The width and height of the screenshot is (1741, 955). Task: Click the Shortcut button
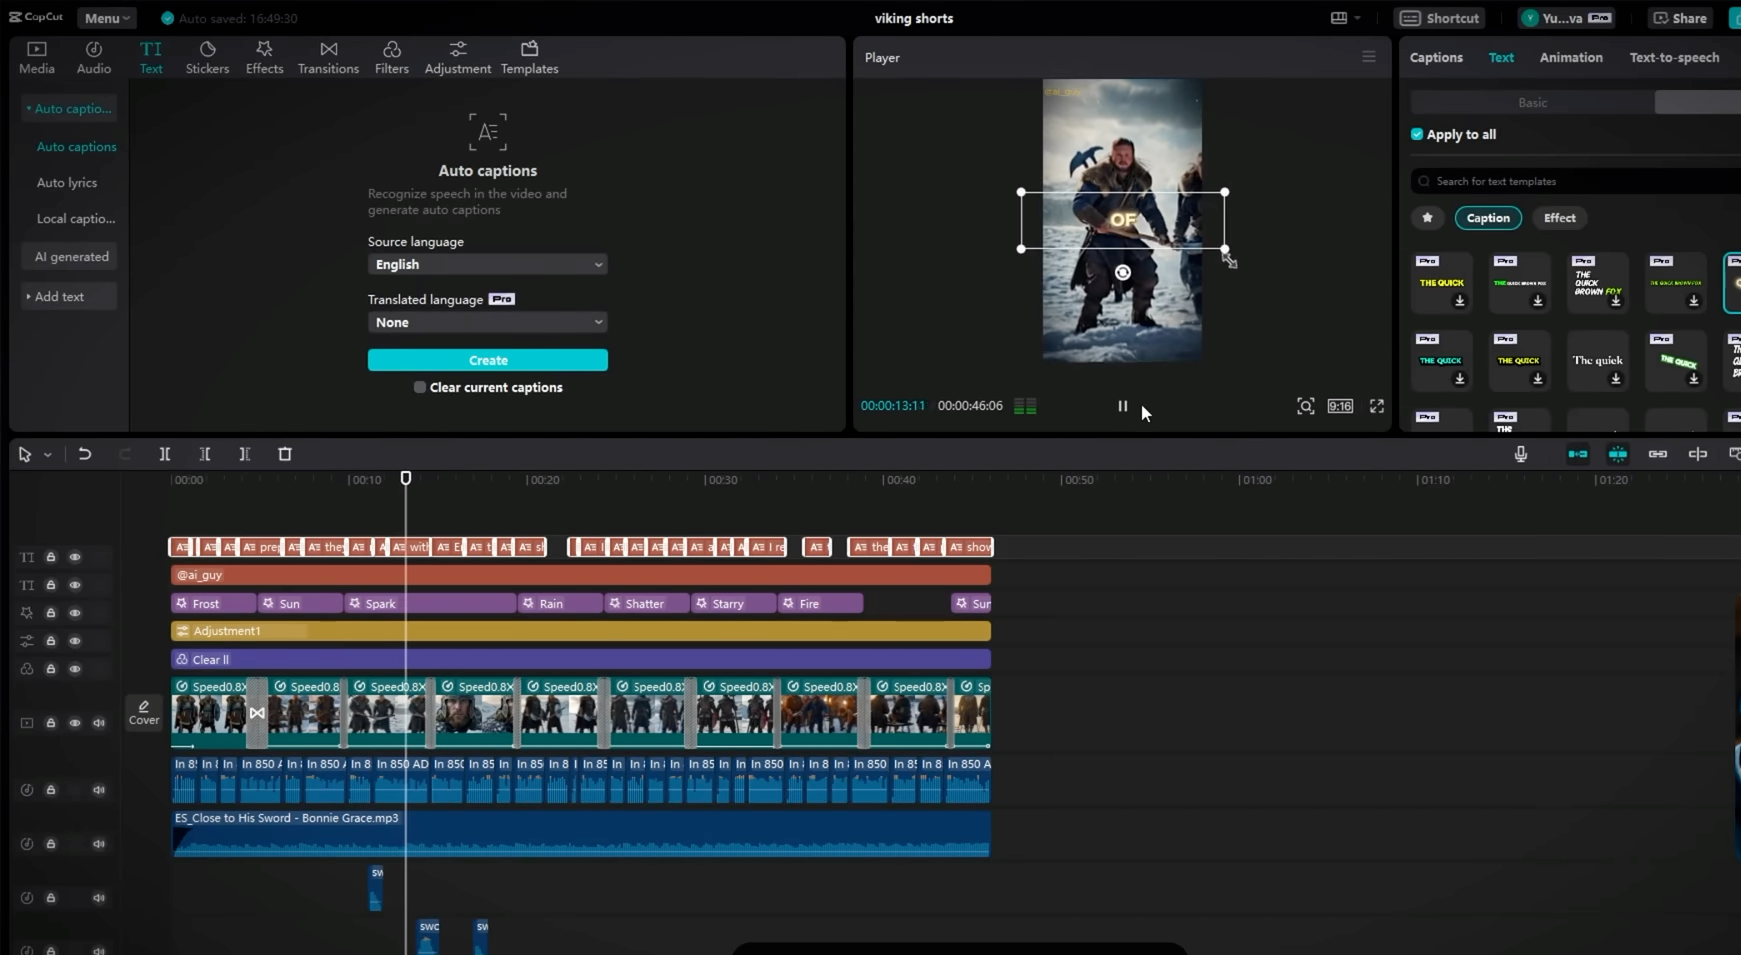pyautogui.click(x=1440, y=18)
